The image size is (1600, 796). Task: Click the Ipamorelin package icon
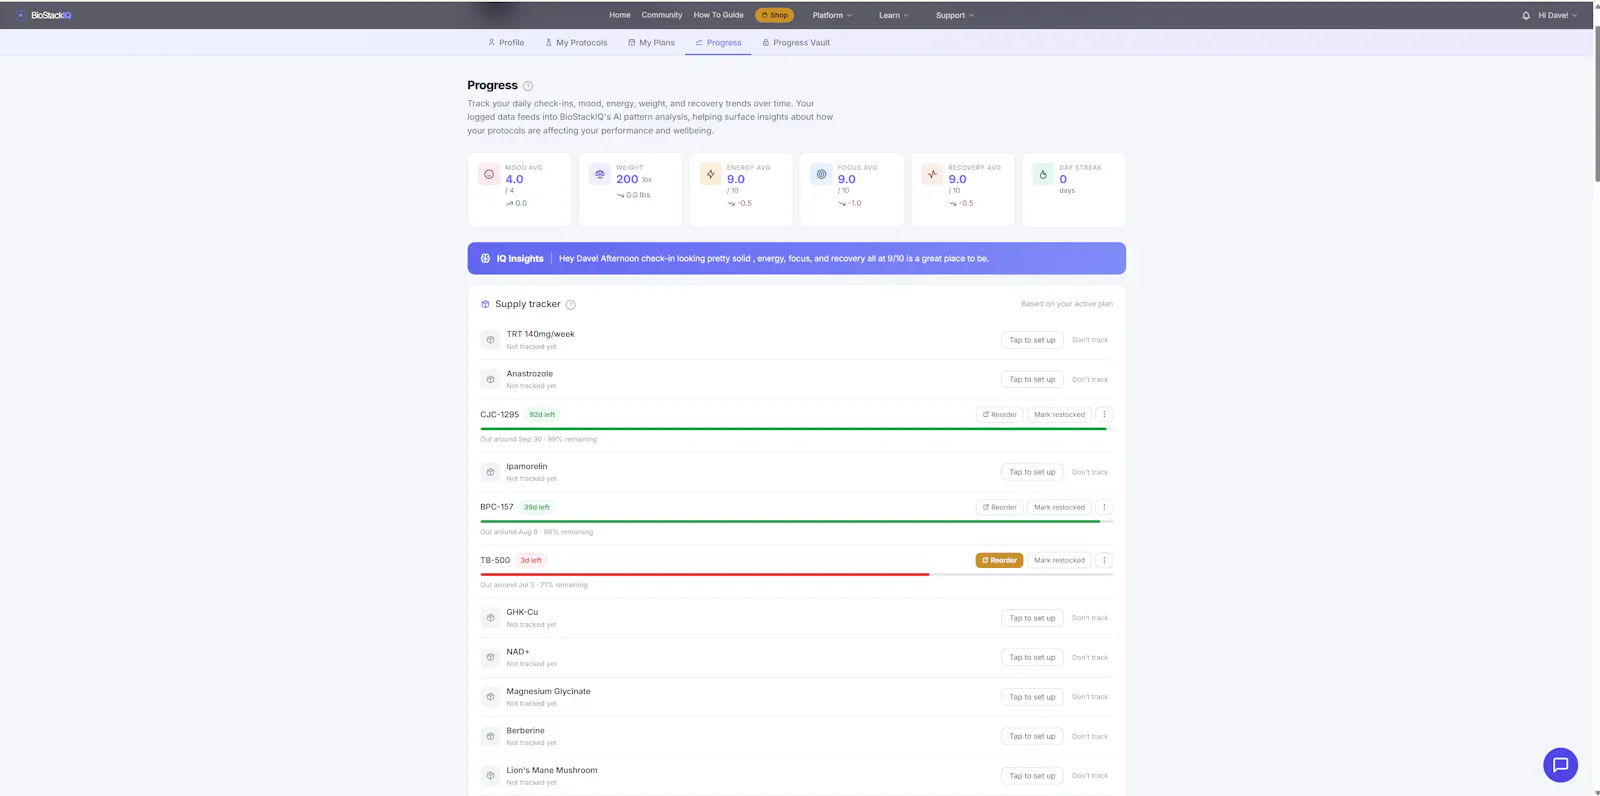click(490, 472)
